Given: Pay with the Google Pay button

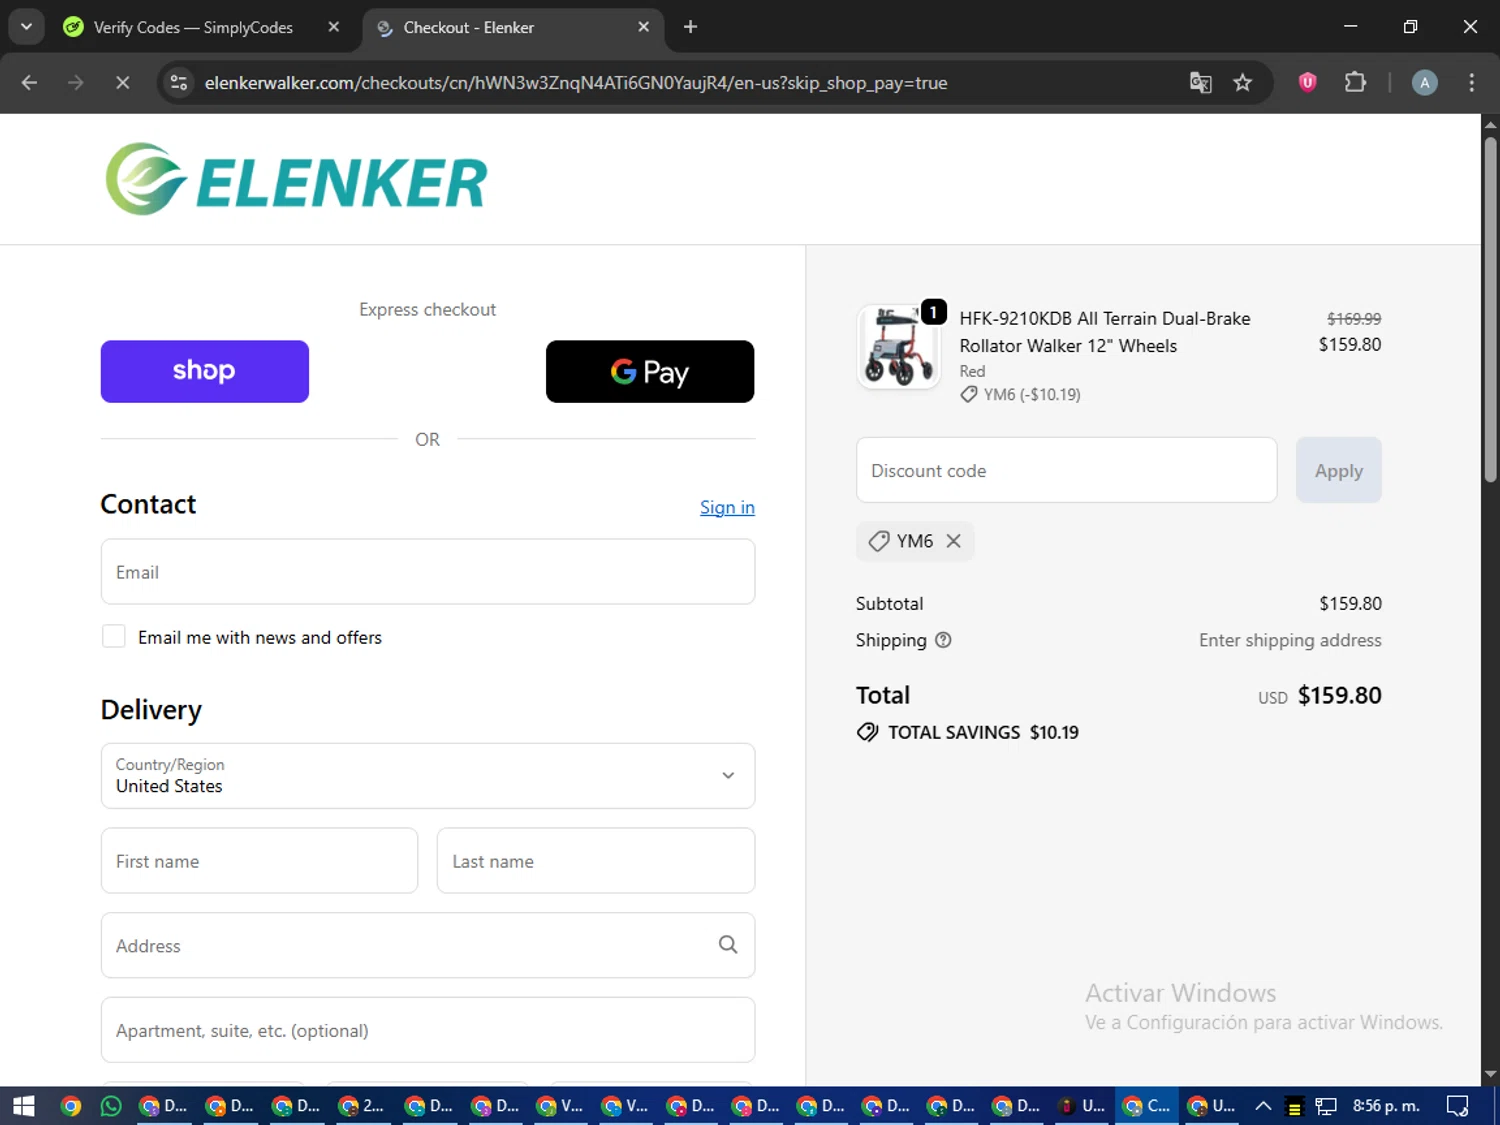Looking at the screenshot, I should [x=650, y=371].
